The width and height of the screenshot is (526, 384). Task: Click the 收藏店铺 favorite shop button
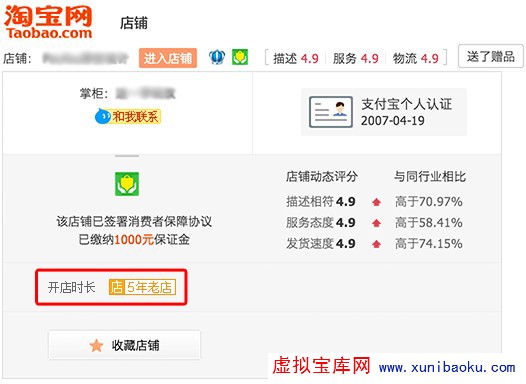pyautogui.click(x=124, y=345)
